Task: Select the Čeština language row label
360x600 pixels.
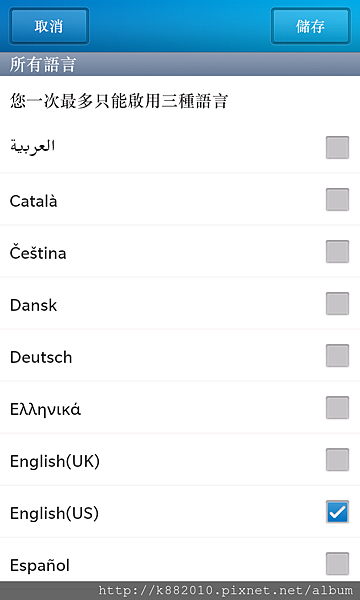Action: click(38, 252)
